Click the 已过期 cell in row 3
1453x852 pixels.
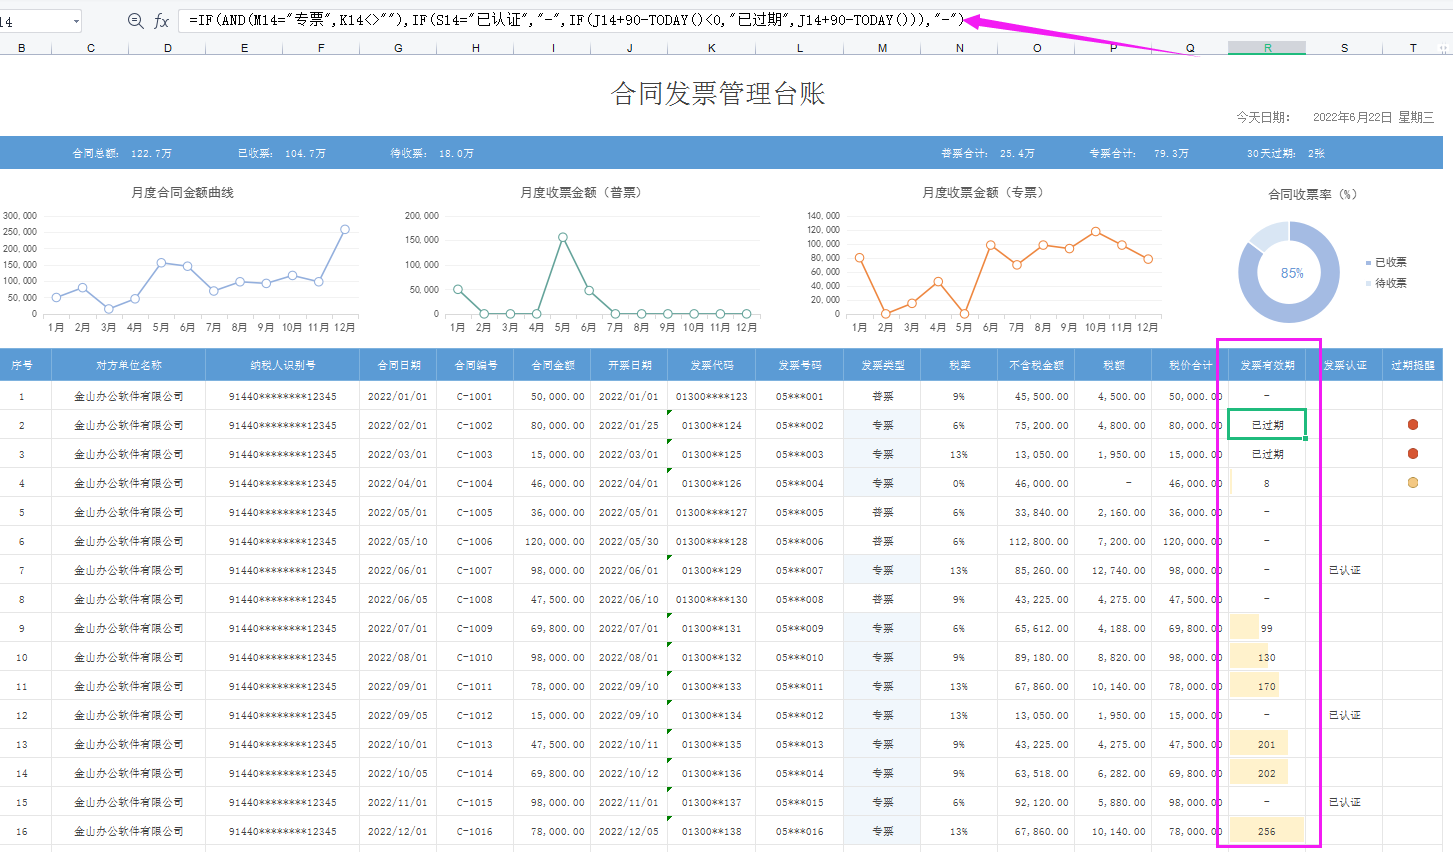(x=1266, y=453)
